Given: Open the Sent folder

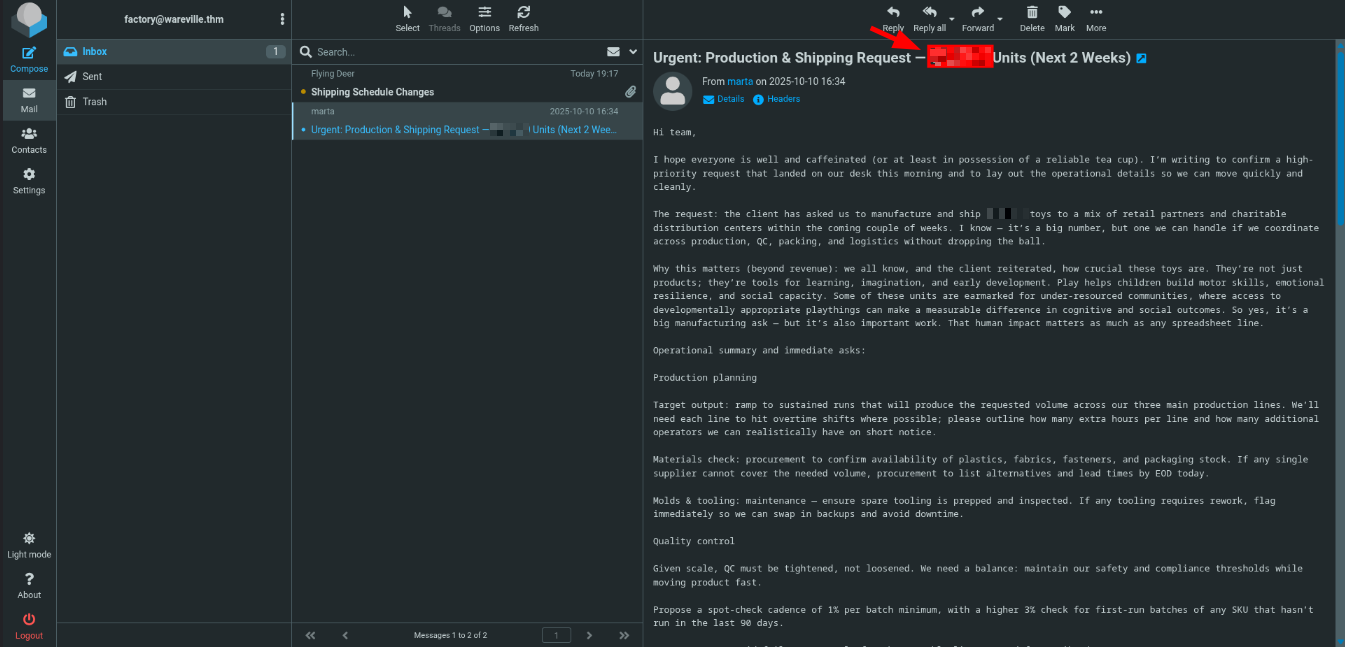Looking at the screenshot, I should coord(174,76).
